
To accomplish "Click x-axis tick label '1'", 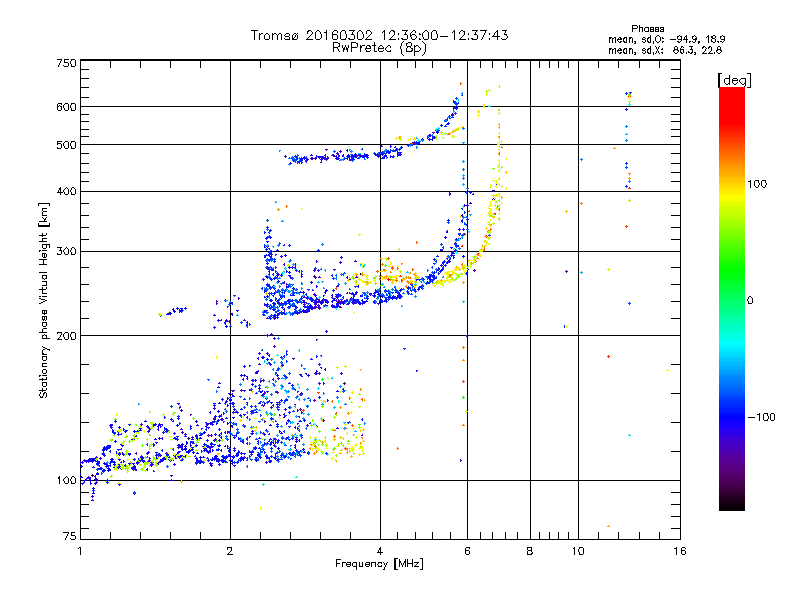I will 80,551.
